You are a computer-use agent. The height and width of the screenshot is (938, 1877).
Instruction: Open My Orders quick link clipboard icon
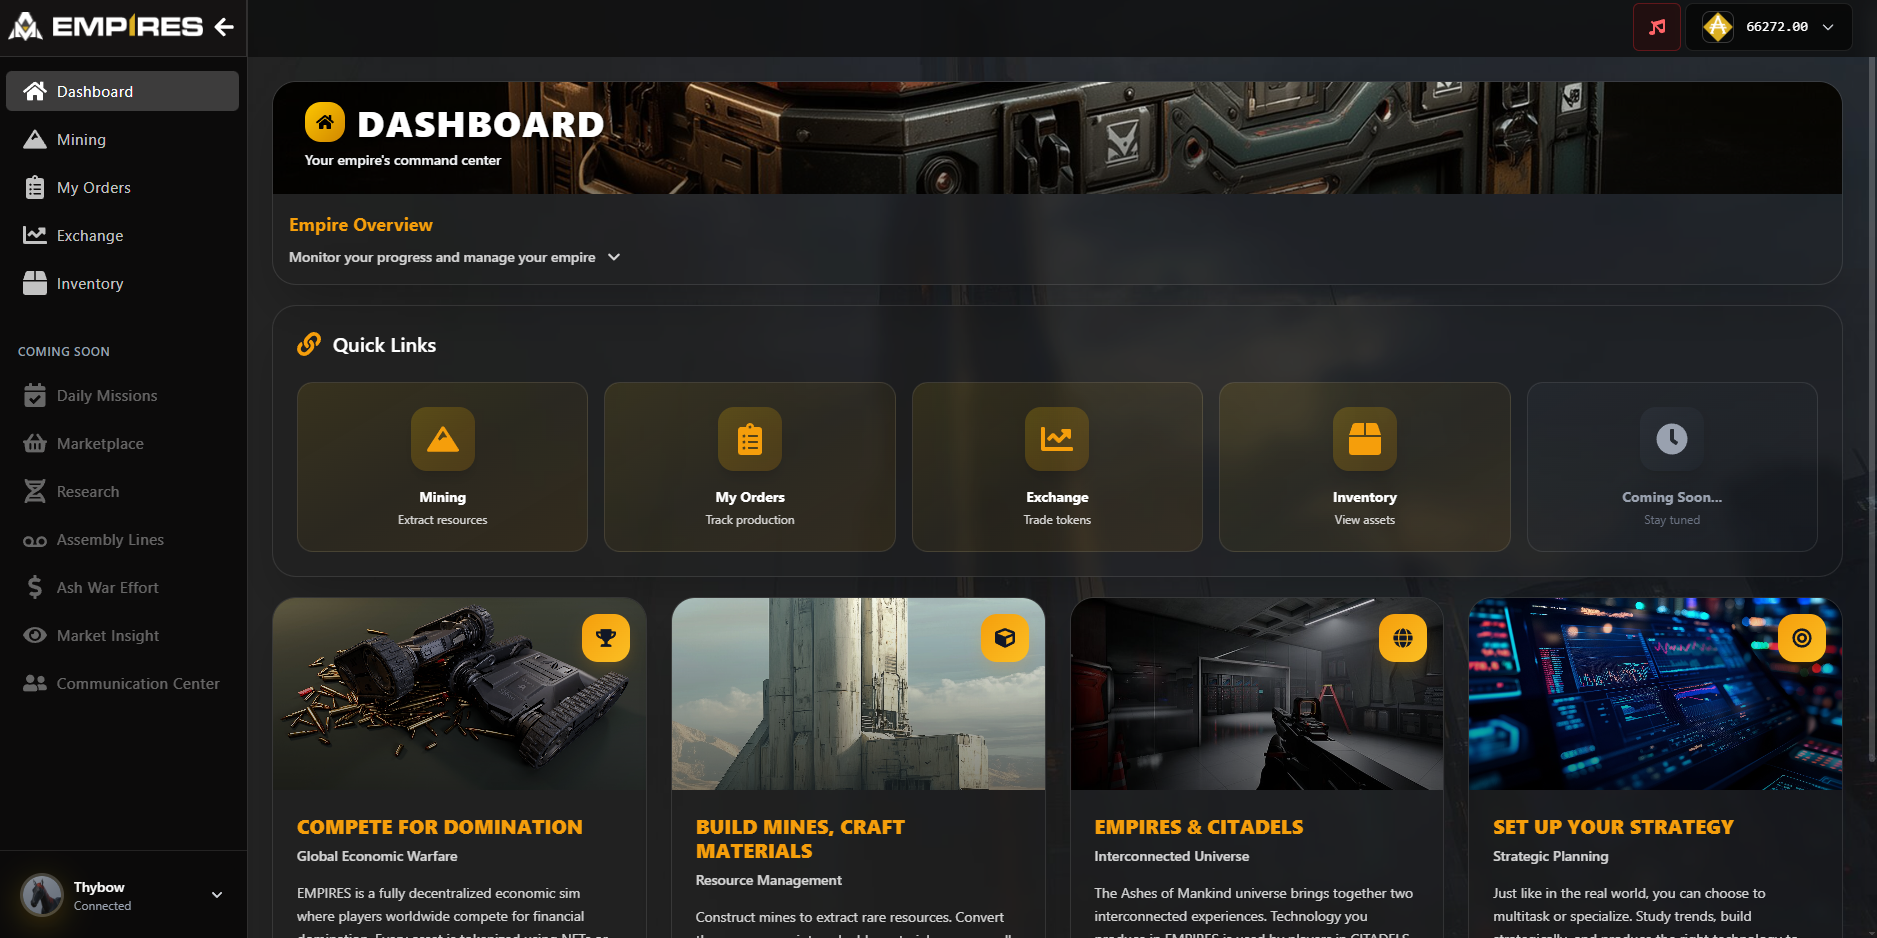point(749,439)
